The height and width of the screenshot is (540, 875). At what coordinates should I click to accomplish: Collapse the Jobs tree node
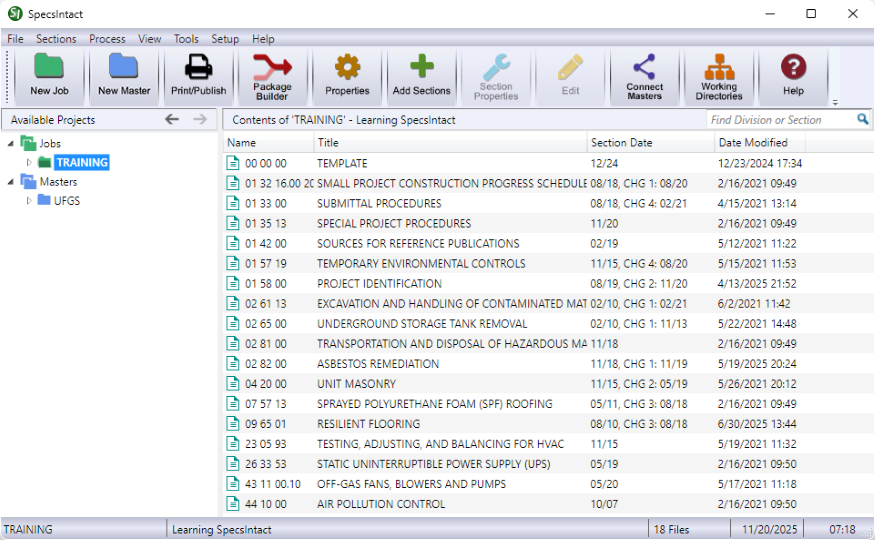point(11,143)
